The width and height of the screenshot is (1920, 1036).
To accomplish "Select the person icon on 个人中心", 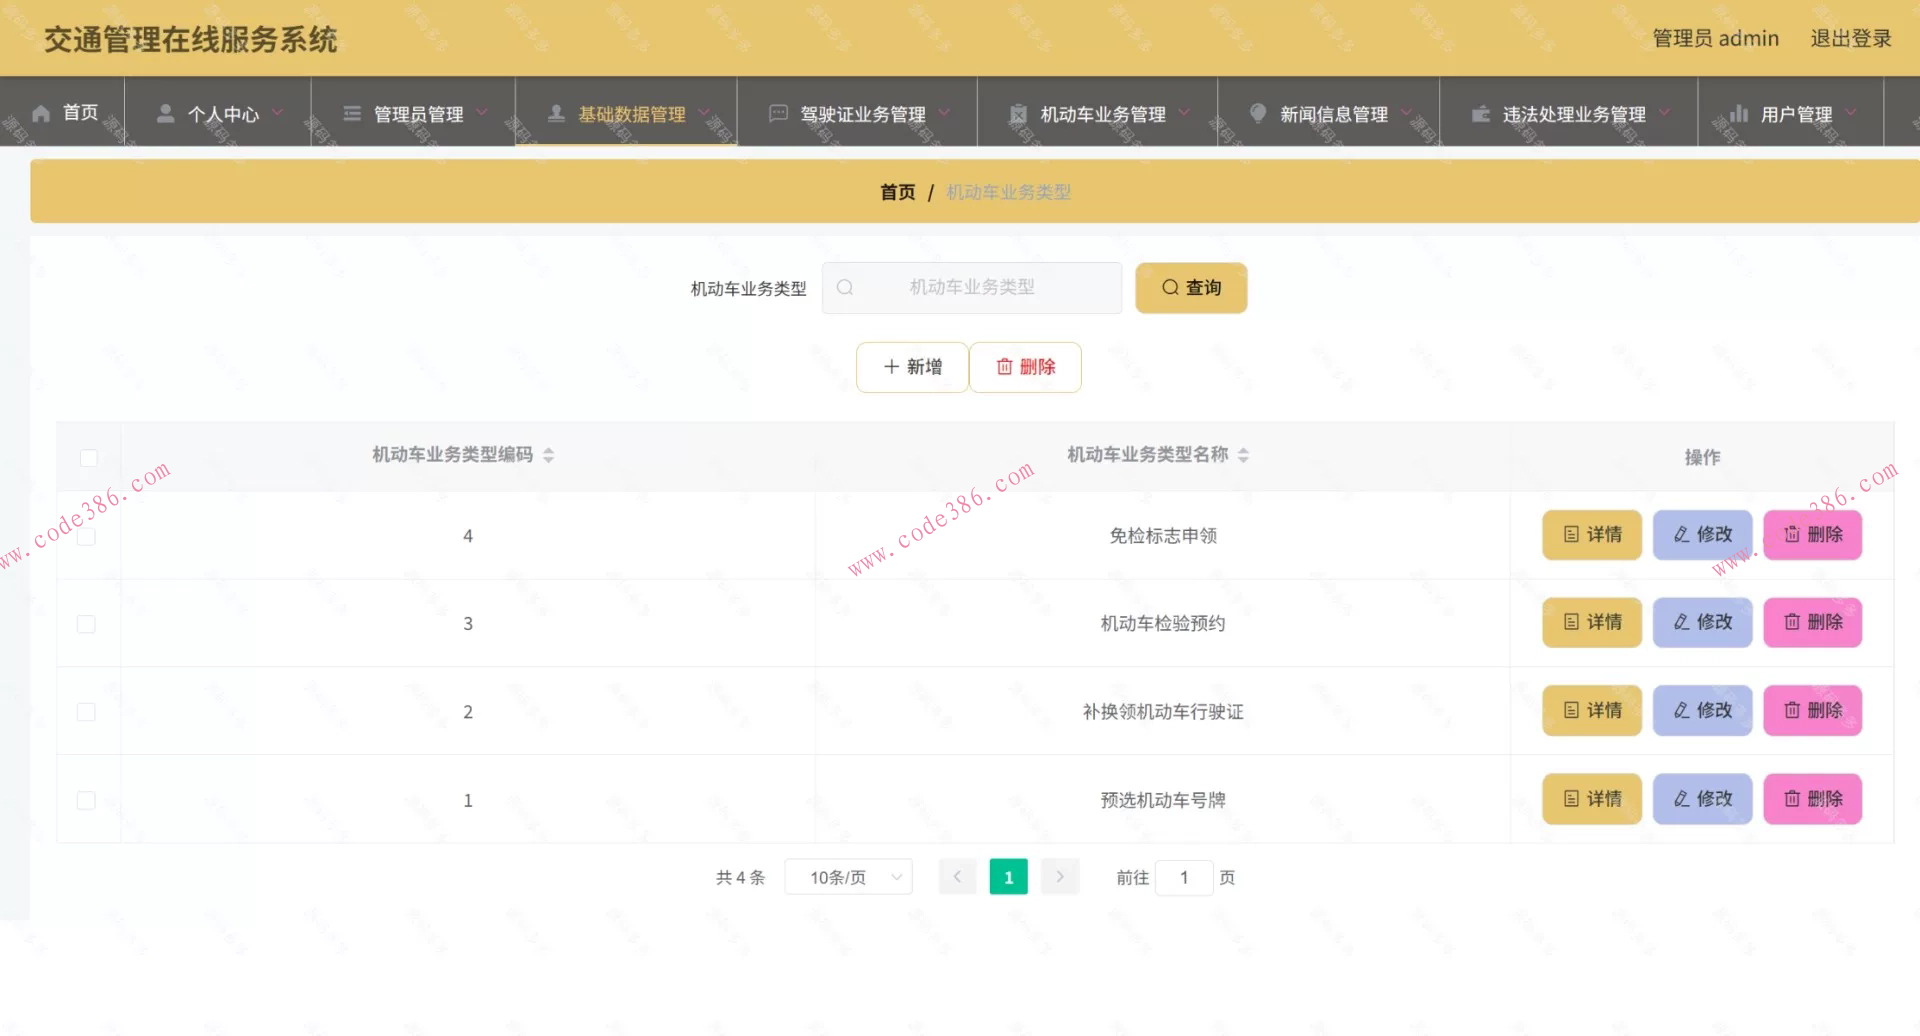I will click(166, 113).
